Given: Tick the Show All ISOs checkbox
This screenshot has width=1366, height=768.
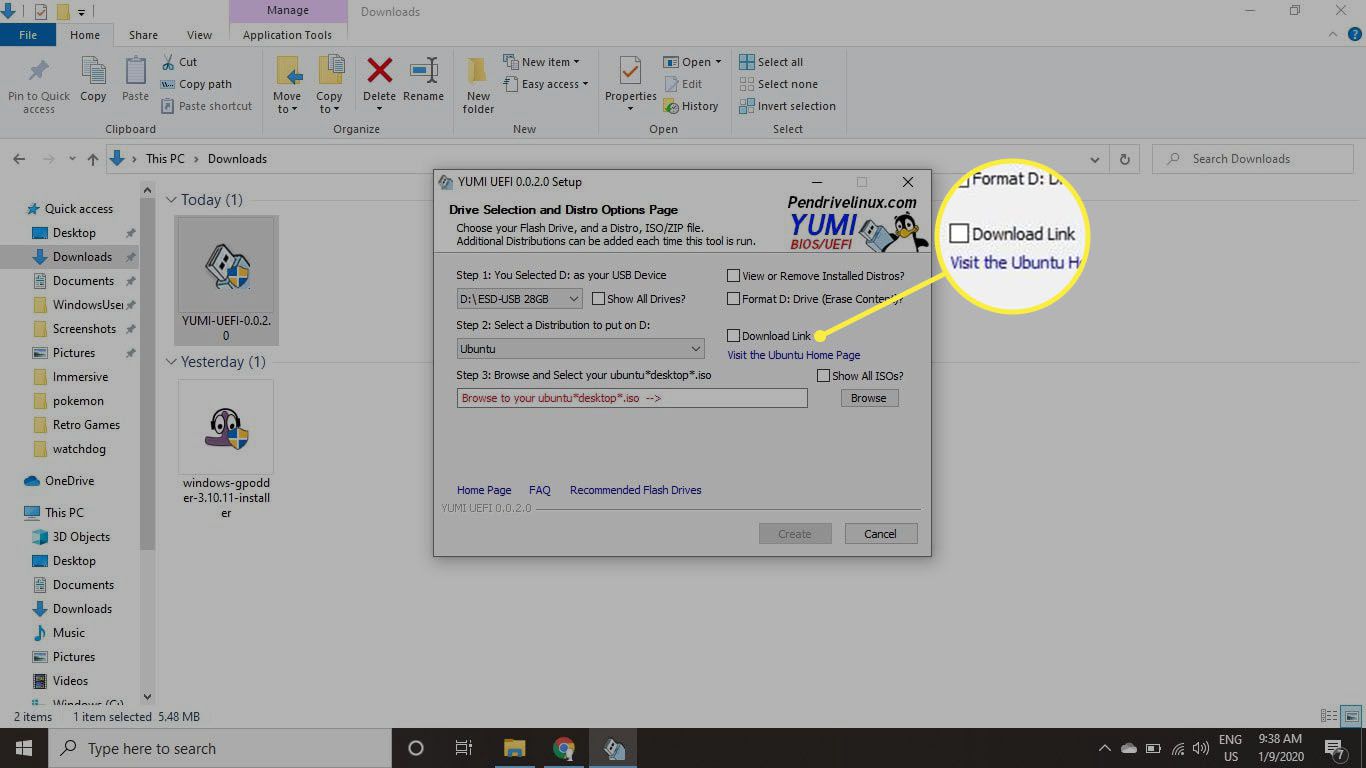Looking at the screenshot, I should pyautogui.click(x=824, y=376).
